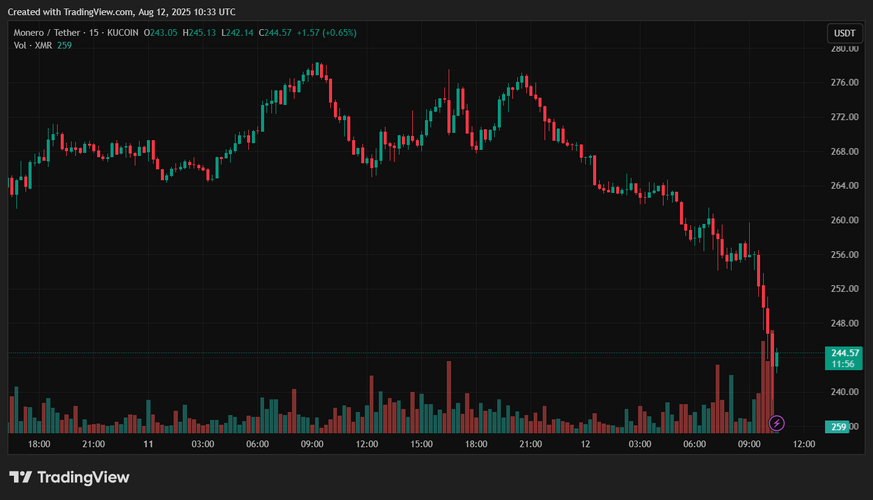873x500 pixels.
Task: Click the 256.00 price axis label
Action: coord(845,255)
